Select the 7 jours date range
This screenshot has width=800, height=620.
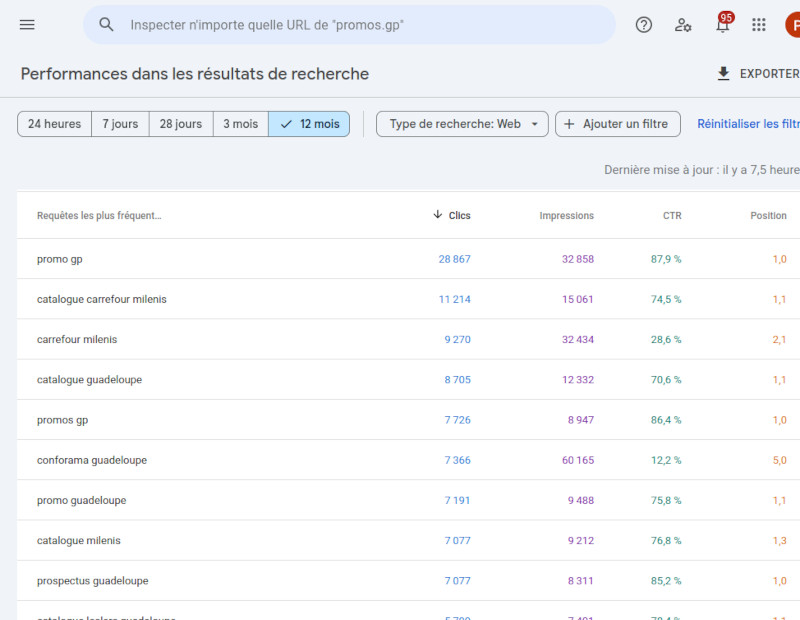(x=120, y=124)
